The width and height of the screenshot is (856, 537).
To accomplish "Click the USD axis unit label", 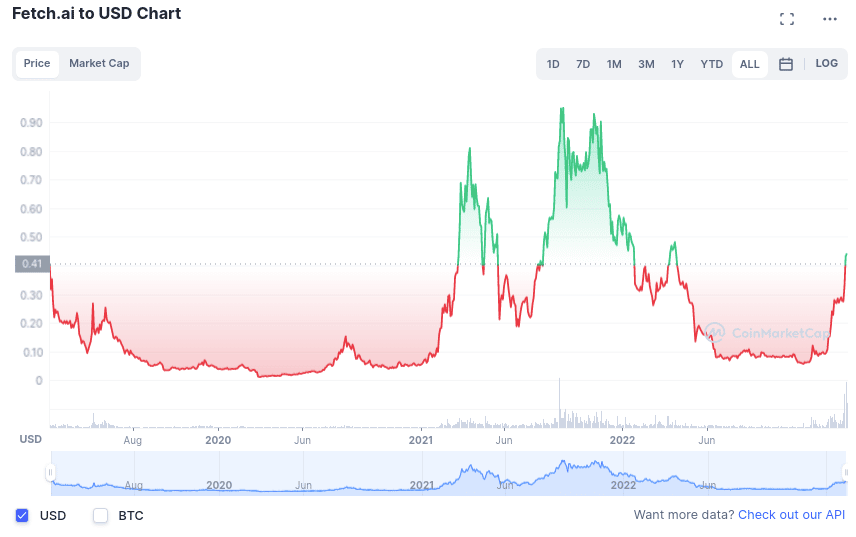I will [x=31, y=439].
